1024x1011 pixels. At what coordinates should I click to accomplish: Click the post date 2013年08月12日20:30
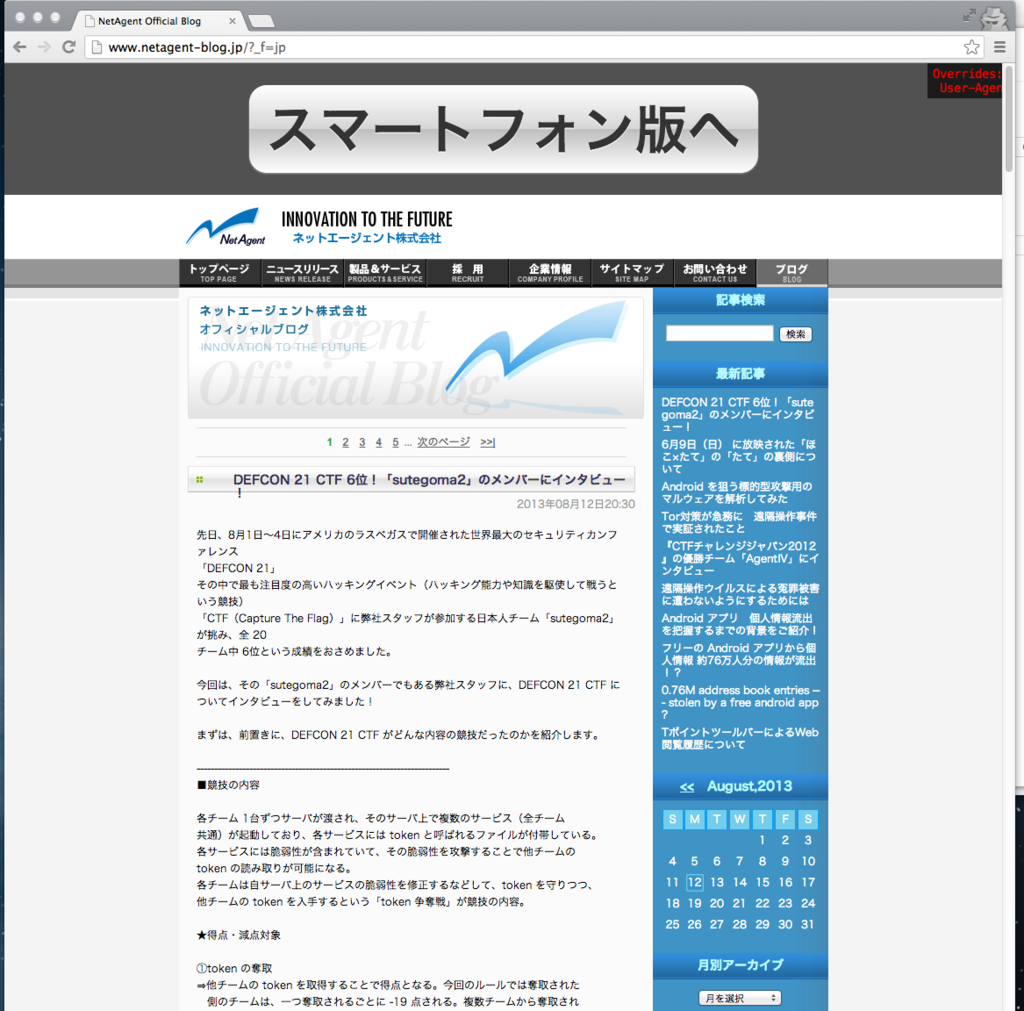pos(575,504)
